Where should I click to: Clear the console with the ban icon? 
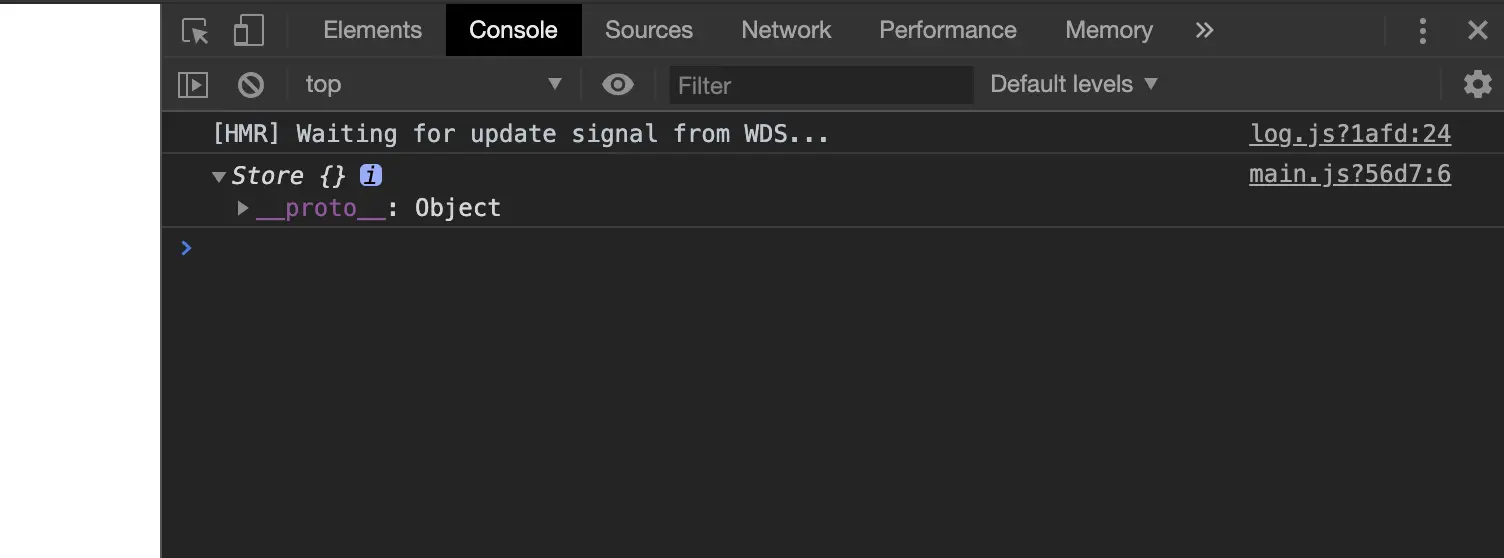(x=251, y=85)
